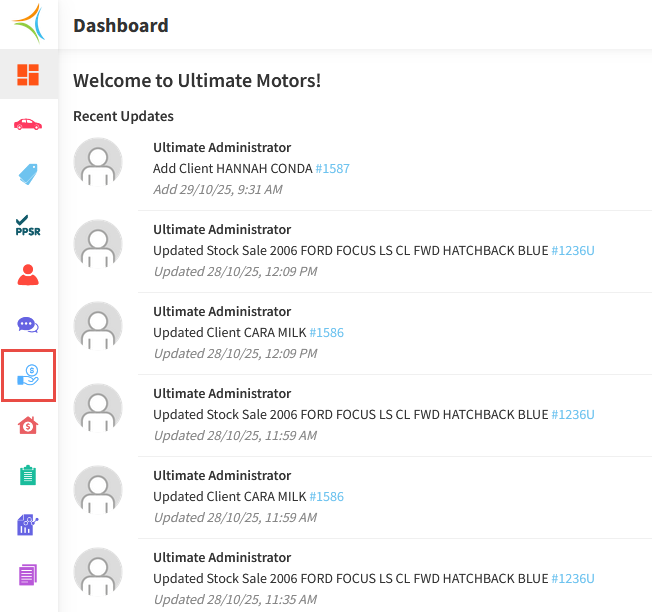The image size is (652, 612).
Task: Open client link #1587
Action: [333, 169]
